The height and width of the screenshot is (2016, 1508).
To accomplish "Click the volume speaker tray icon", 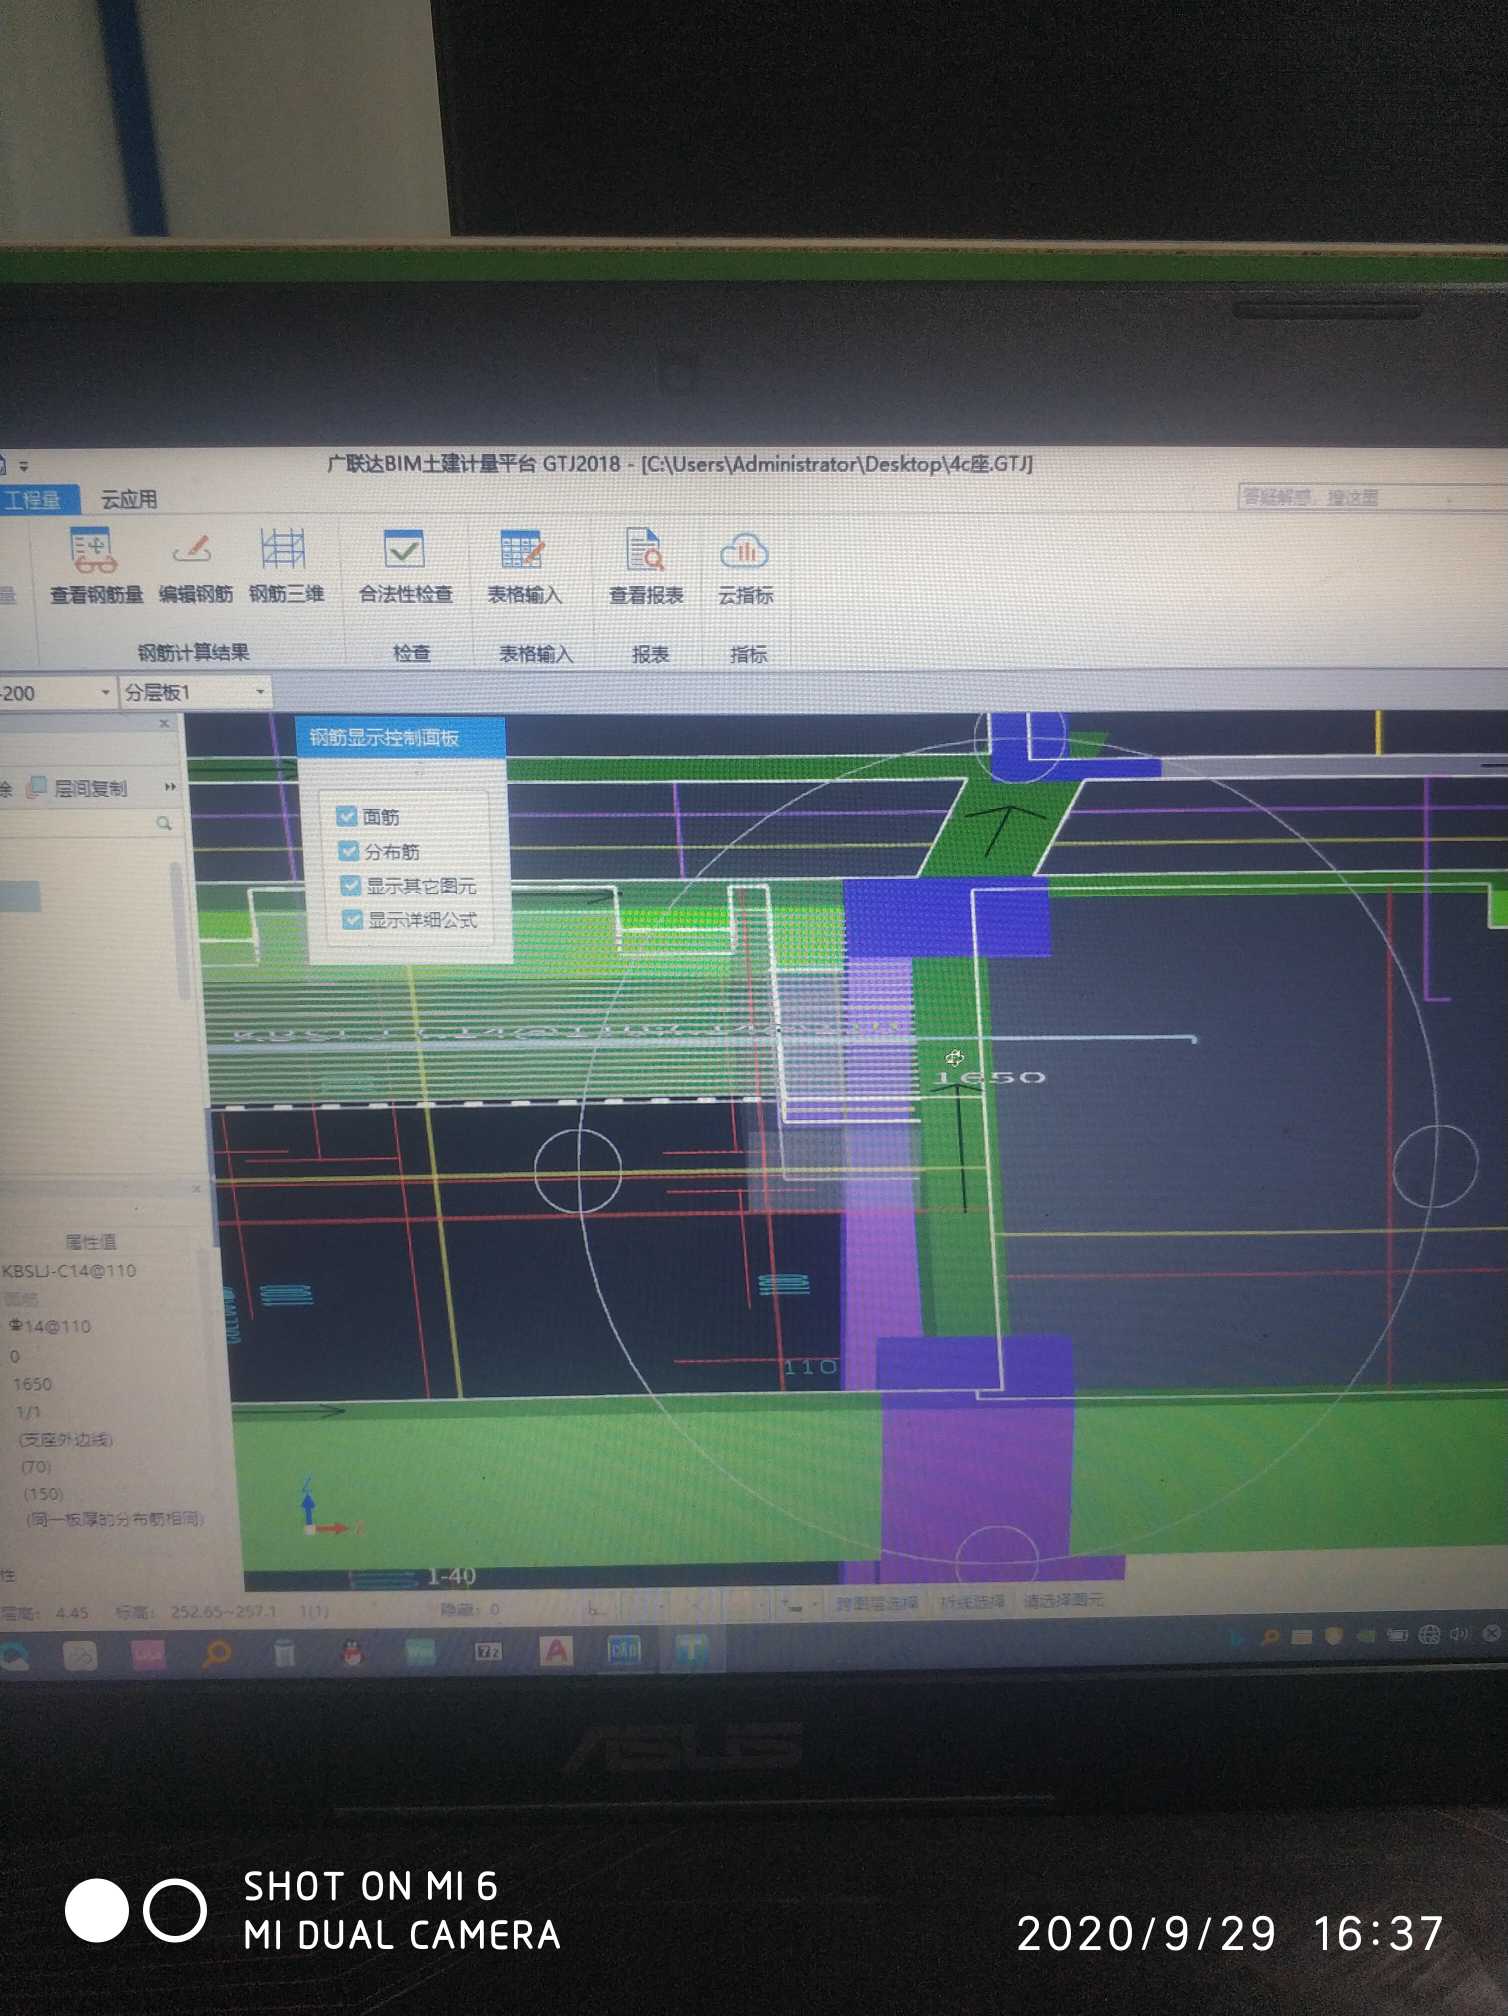I will coord(1460,1633).
